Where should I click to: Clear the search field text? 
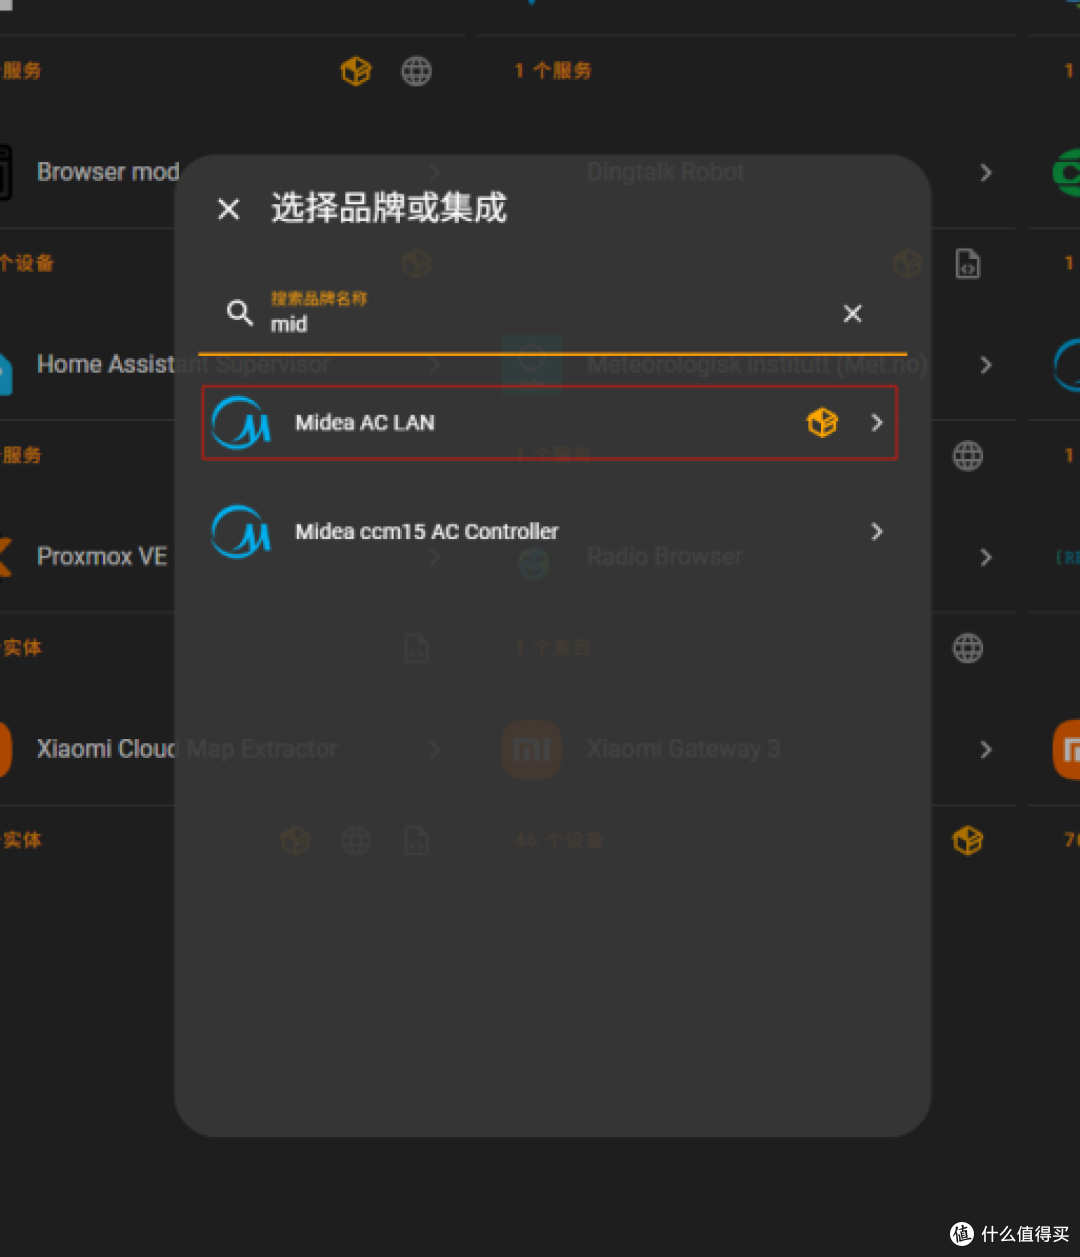coord(852,314)
